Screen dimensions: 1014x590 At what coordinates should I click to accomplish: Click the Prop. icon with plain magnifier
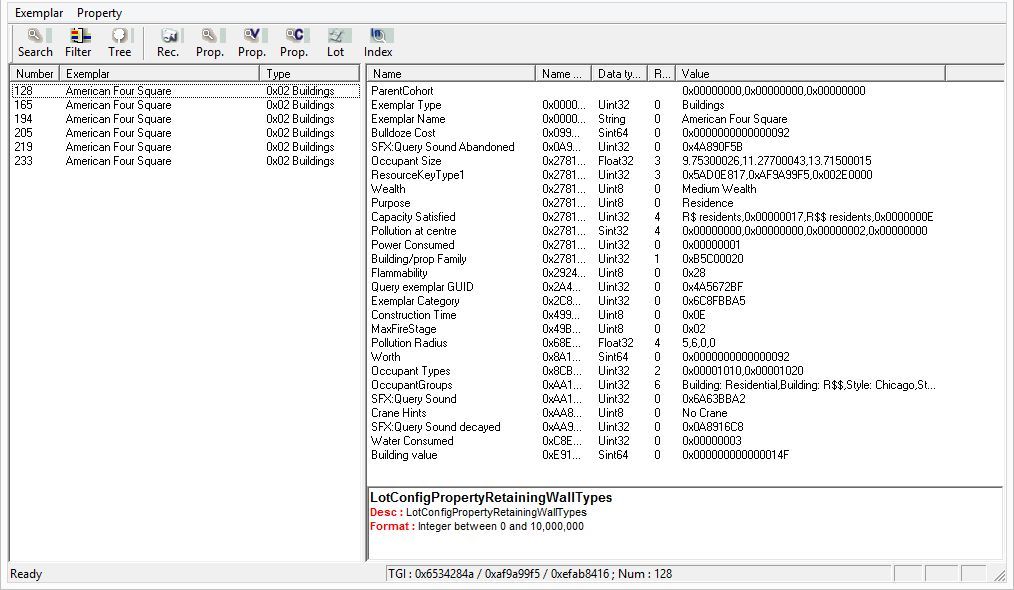click(210, 43)
